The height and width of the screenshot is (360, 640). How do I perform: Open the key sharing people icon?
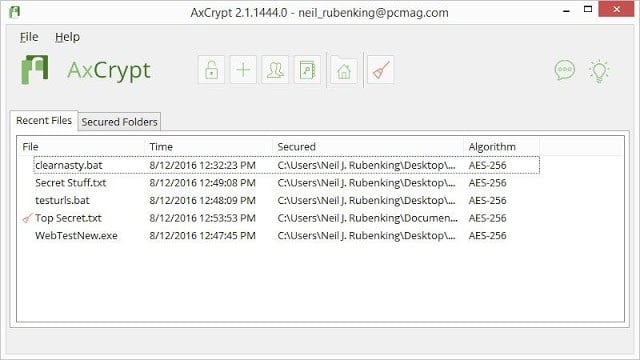[275, 70]
